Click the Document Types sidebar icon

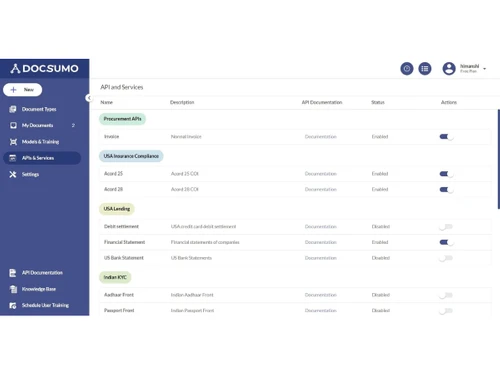[x=13, y=109]
